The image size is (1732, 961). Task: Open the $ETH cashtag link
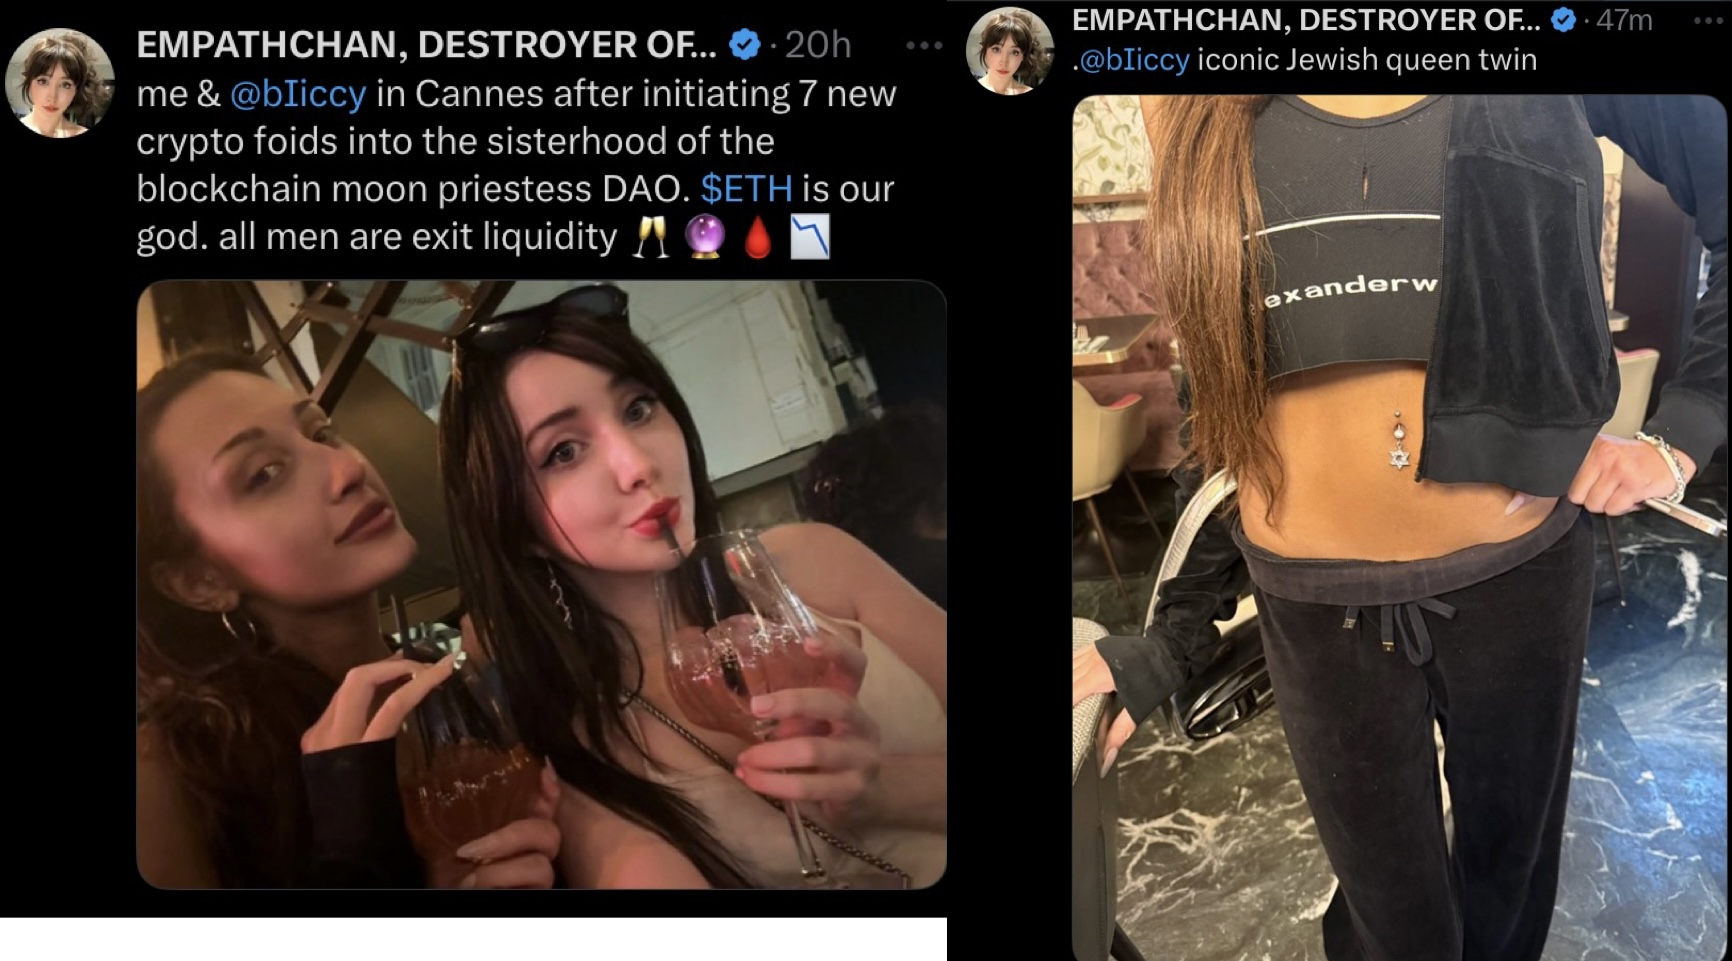746,189
